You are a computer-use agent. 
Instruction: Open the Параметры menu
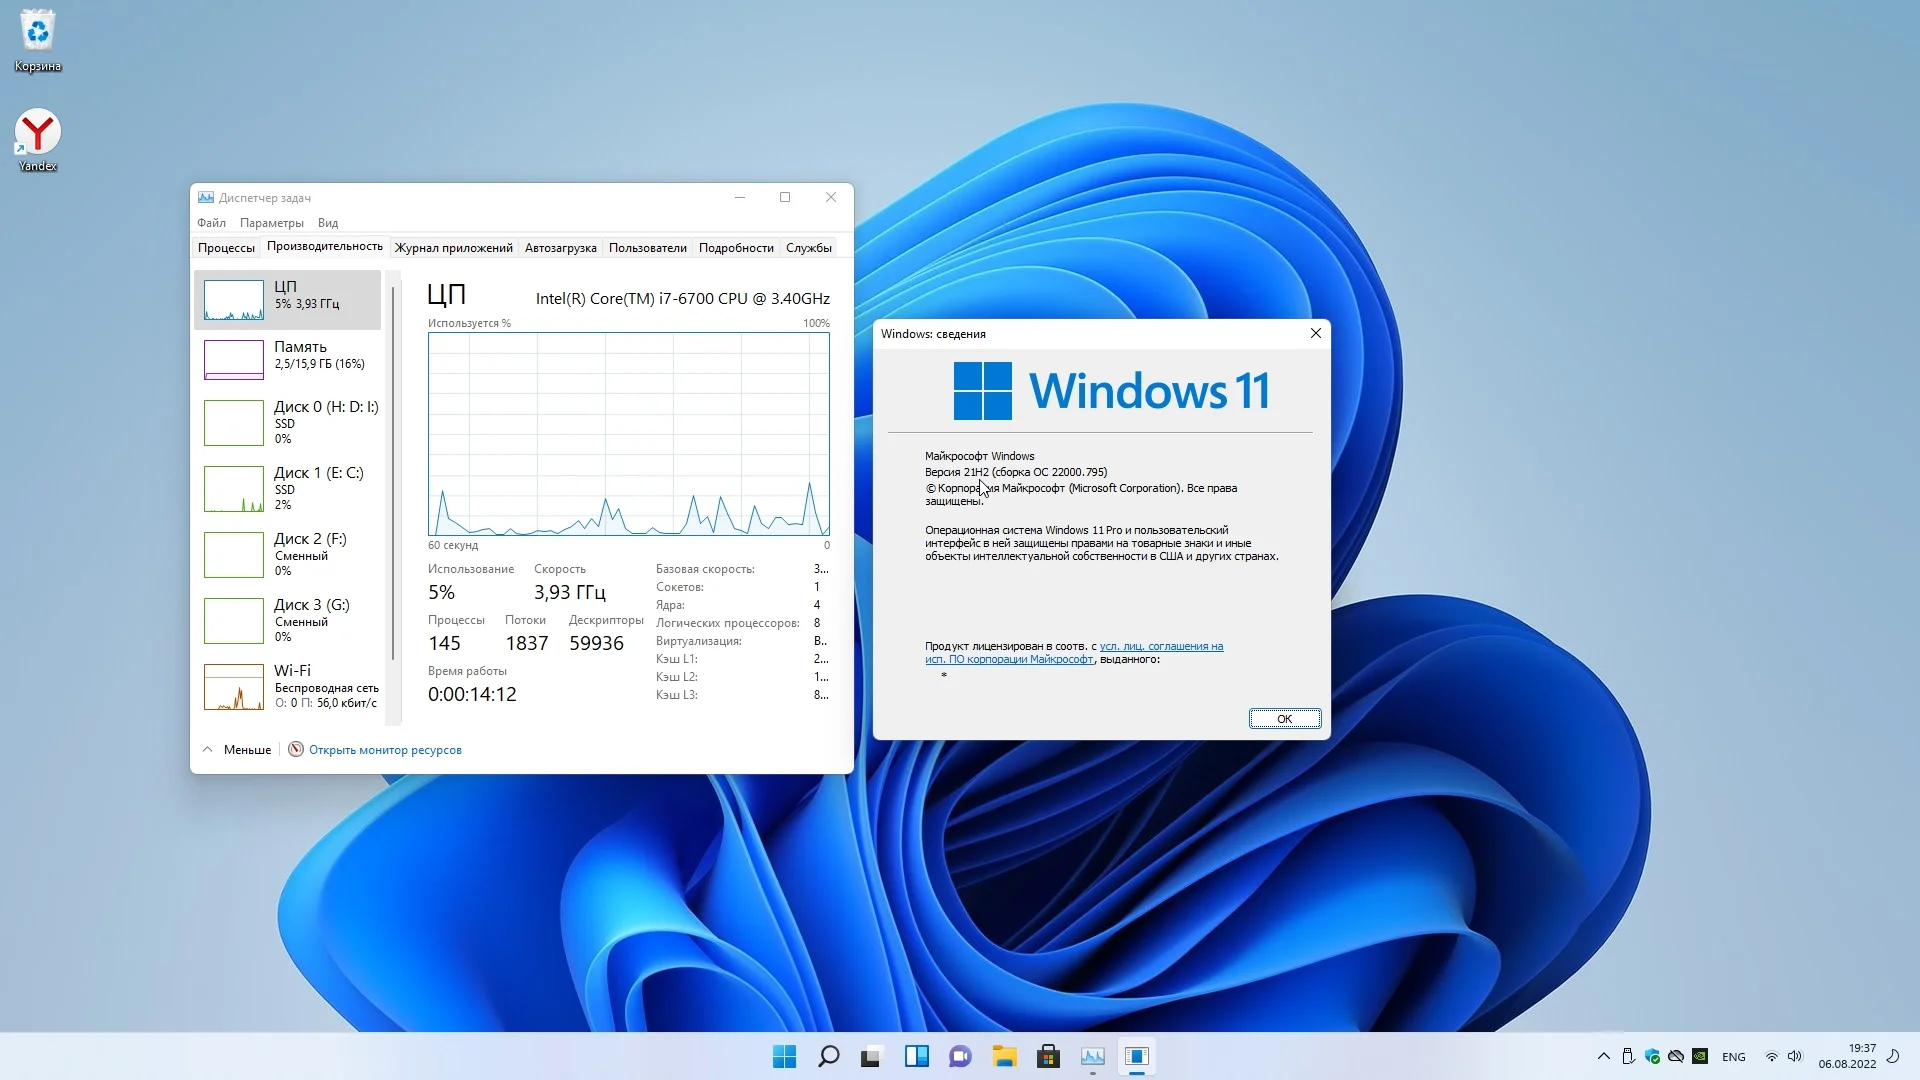pos(271,222)
